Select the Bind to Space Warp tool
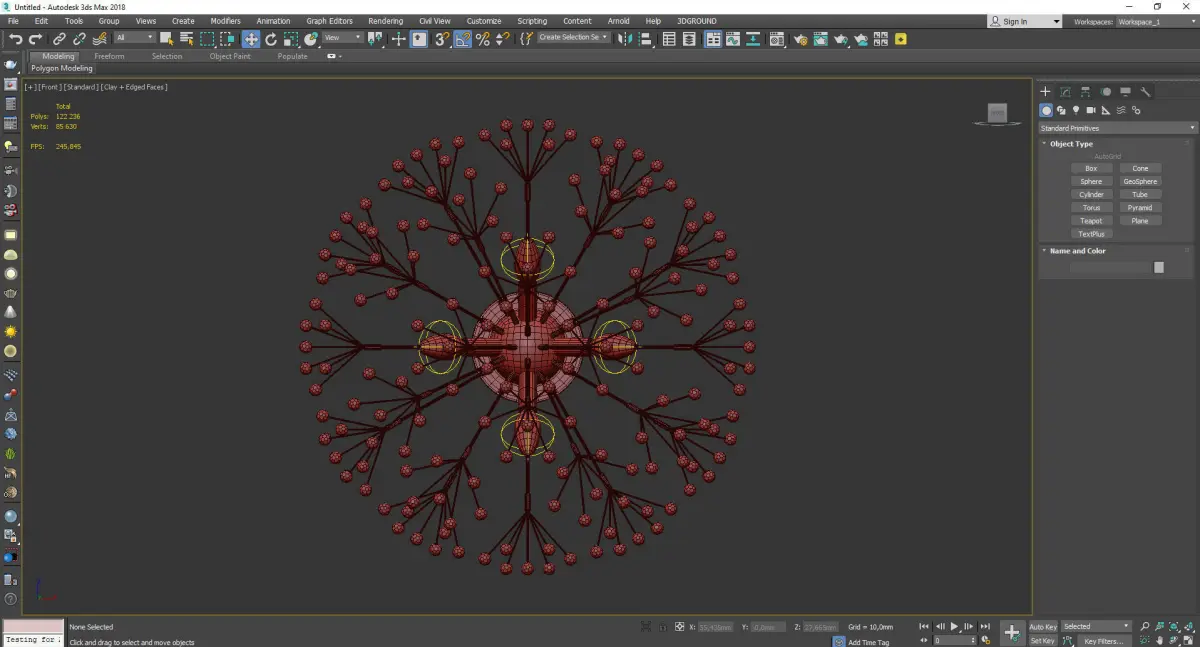Image resolution: width=1200 pixels, height=647 pixels. click(101, 39)
